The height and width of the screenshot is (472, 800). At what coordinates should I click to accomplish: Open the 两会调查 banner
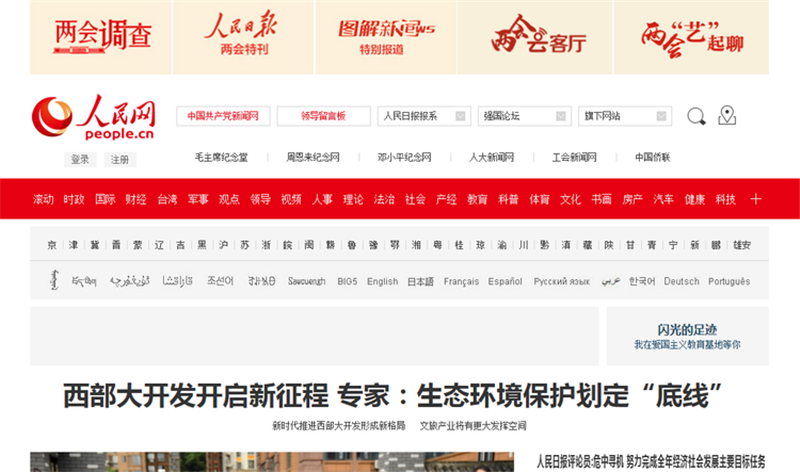tap(101, 37)
